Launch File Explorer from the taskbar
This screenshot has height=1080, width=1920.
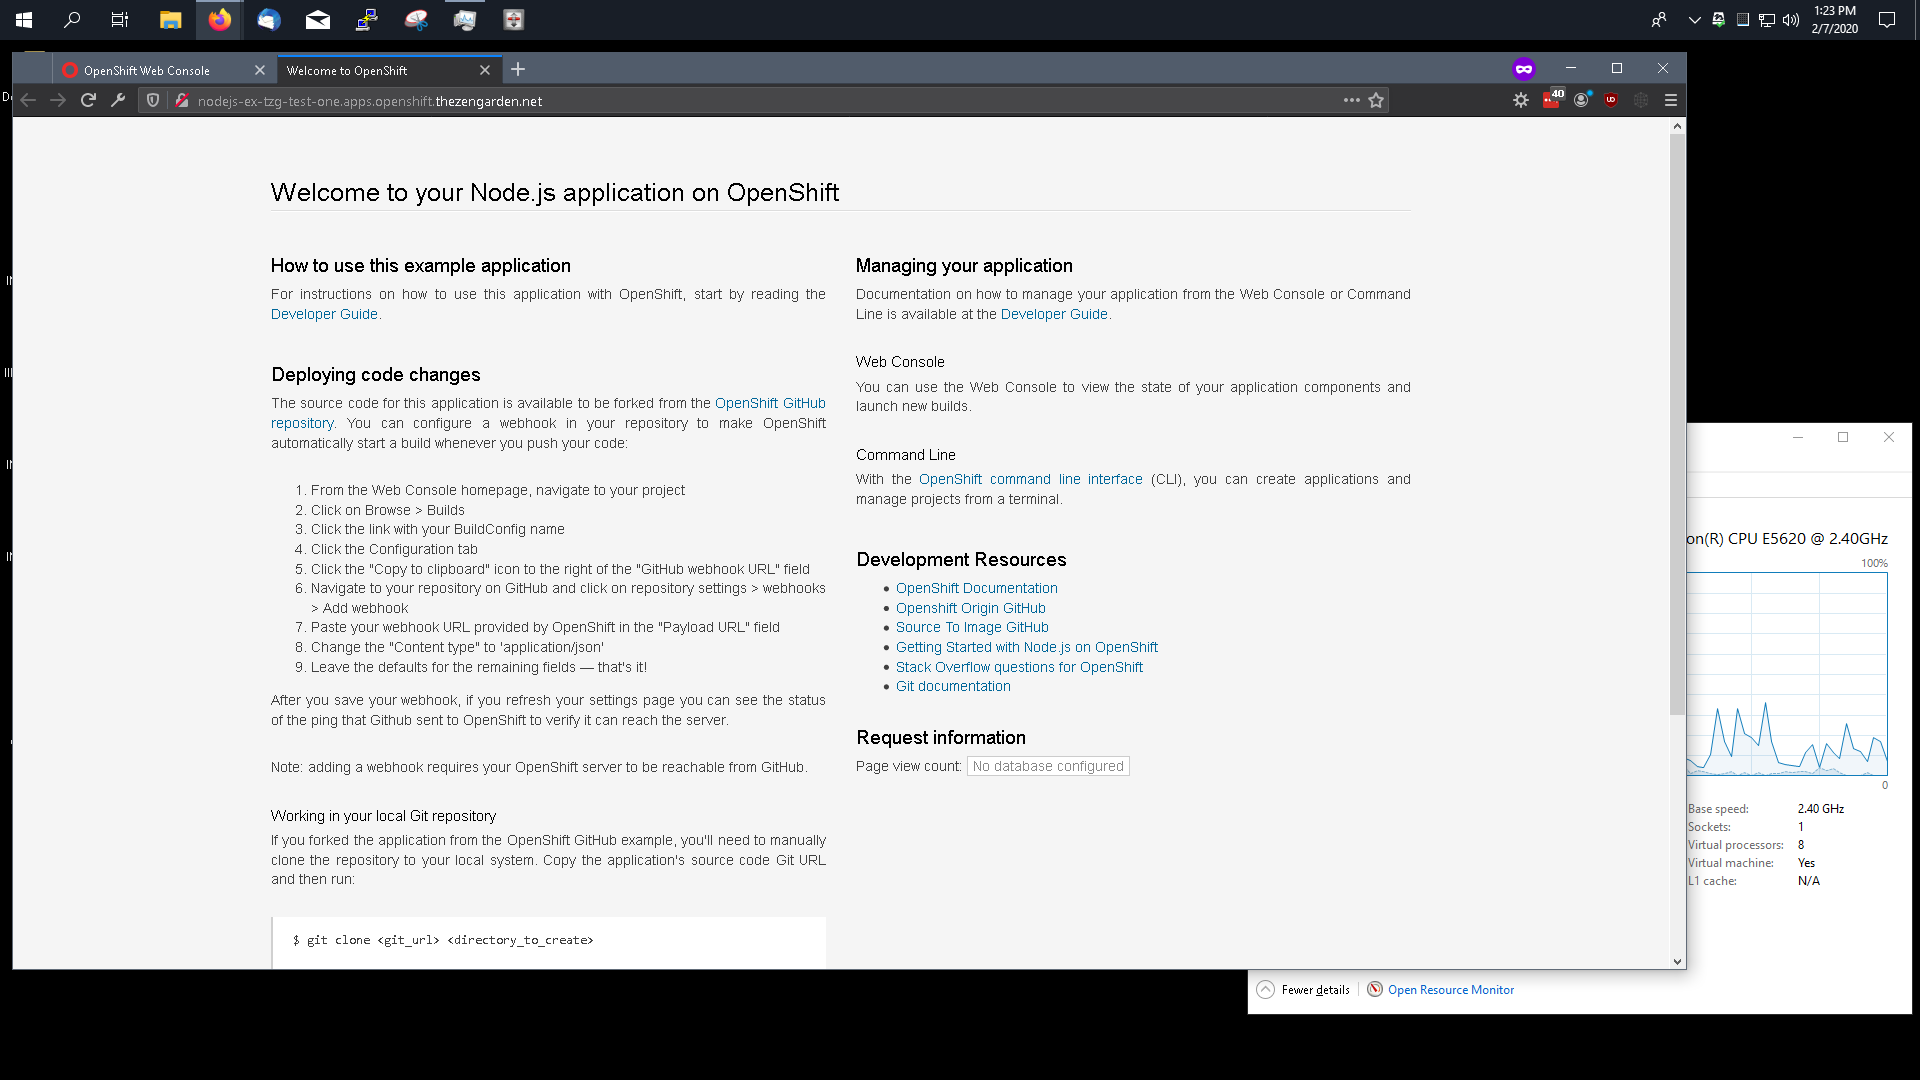[x=171, y=19]
